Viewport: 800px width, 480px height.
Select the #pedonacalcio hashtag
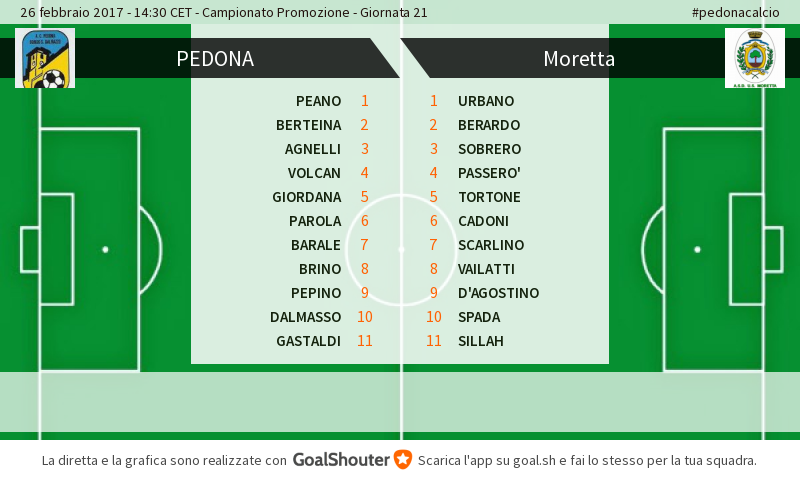(x=735, y=12)
